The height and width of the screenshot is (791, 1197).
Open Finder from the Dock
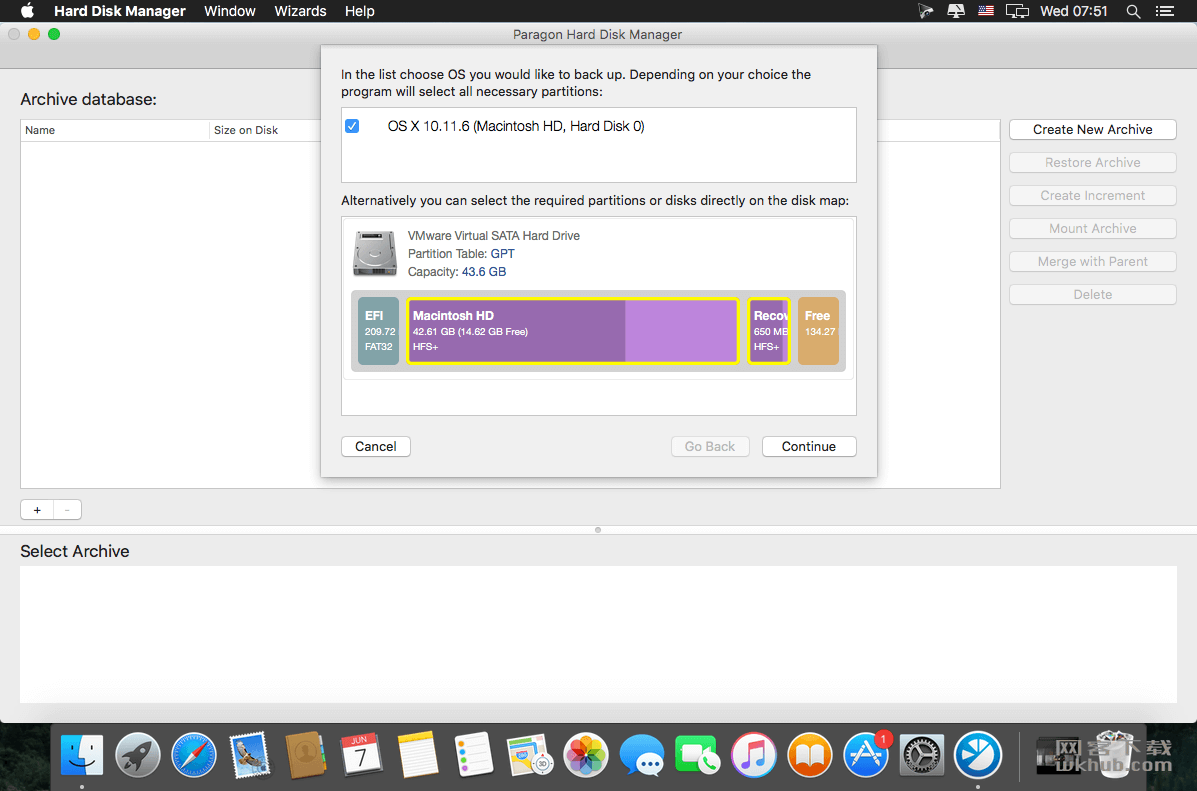(x=82, y=755)
